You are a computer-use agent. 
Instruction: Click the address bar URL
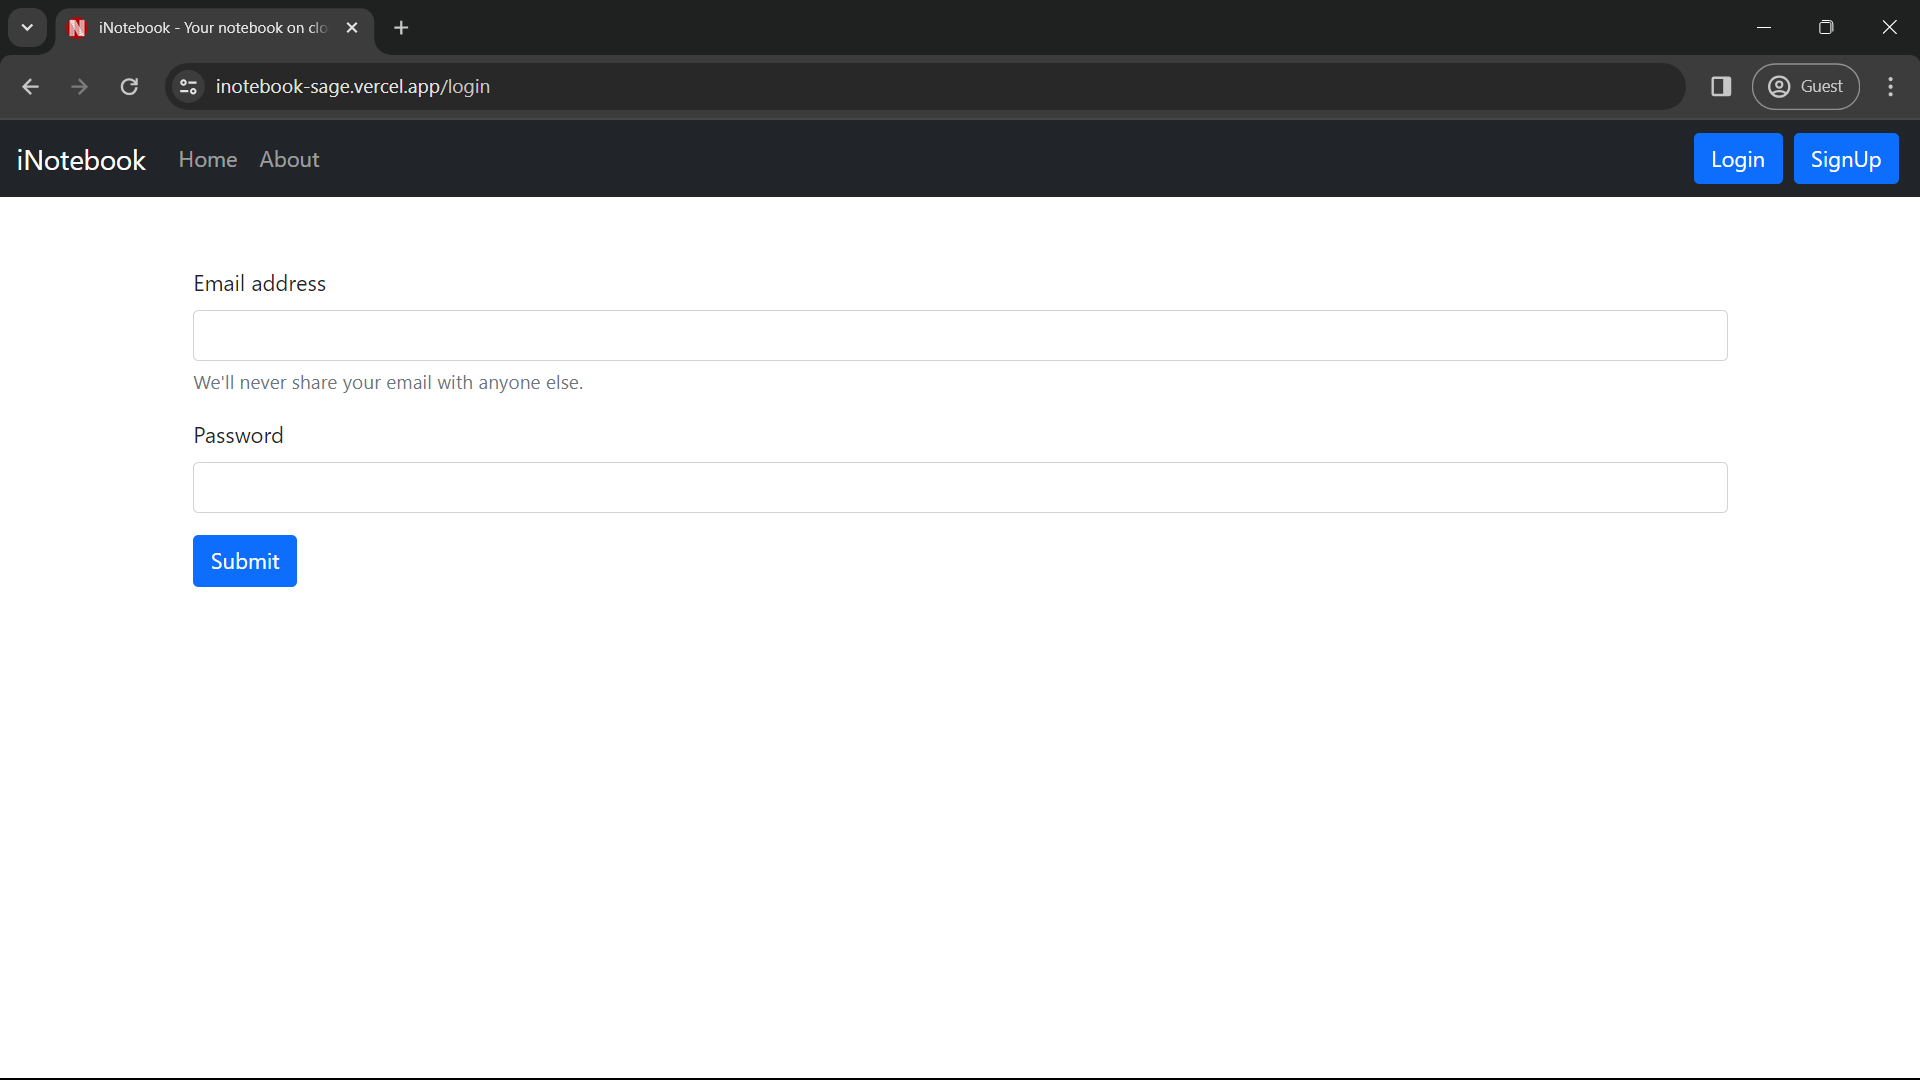(x=352, y=87)
